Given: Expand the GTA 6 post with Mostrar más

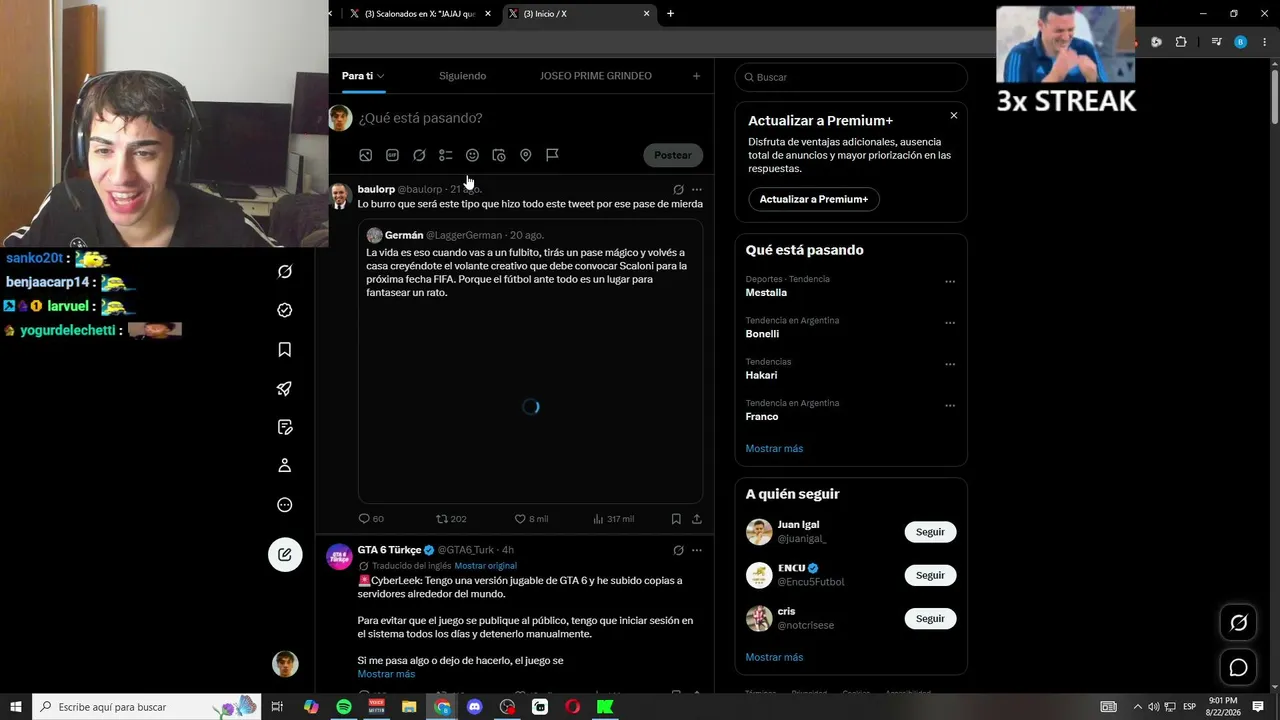Looking at the screenshot, I should (386, 674).
